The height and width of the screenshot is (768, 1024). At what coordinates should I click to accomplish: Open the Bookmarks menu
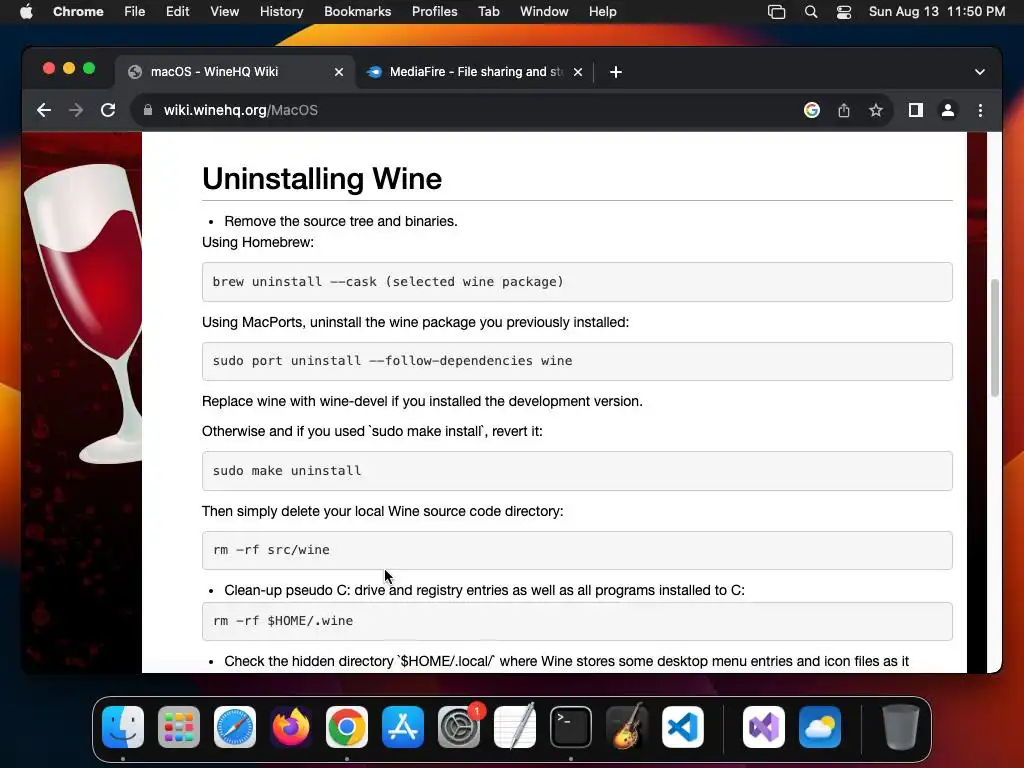point(358,12)
